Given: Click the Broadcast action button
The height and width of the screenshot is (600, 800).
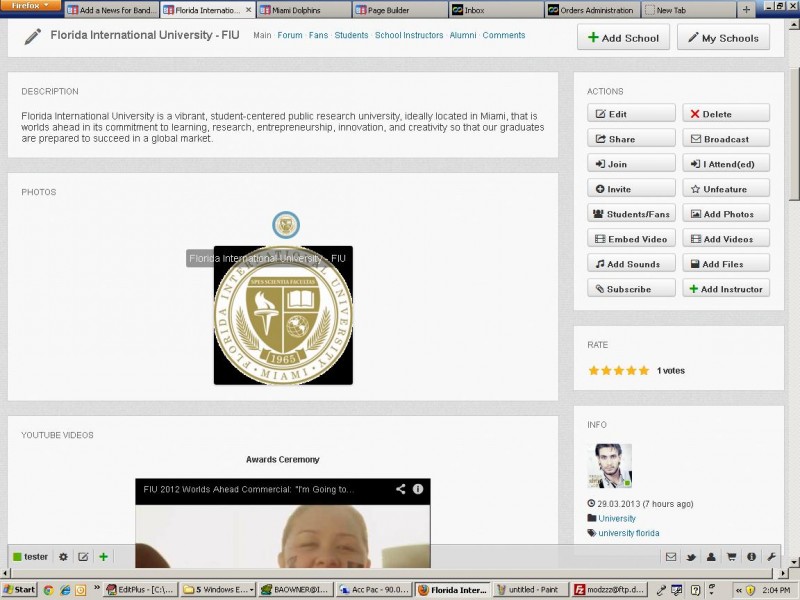Looking at the screenshot, I should [726, 139].
